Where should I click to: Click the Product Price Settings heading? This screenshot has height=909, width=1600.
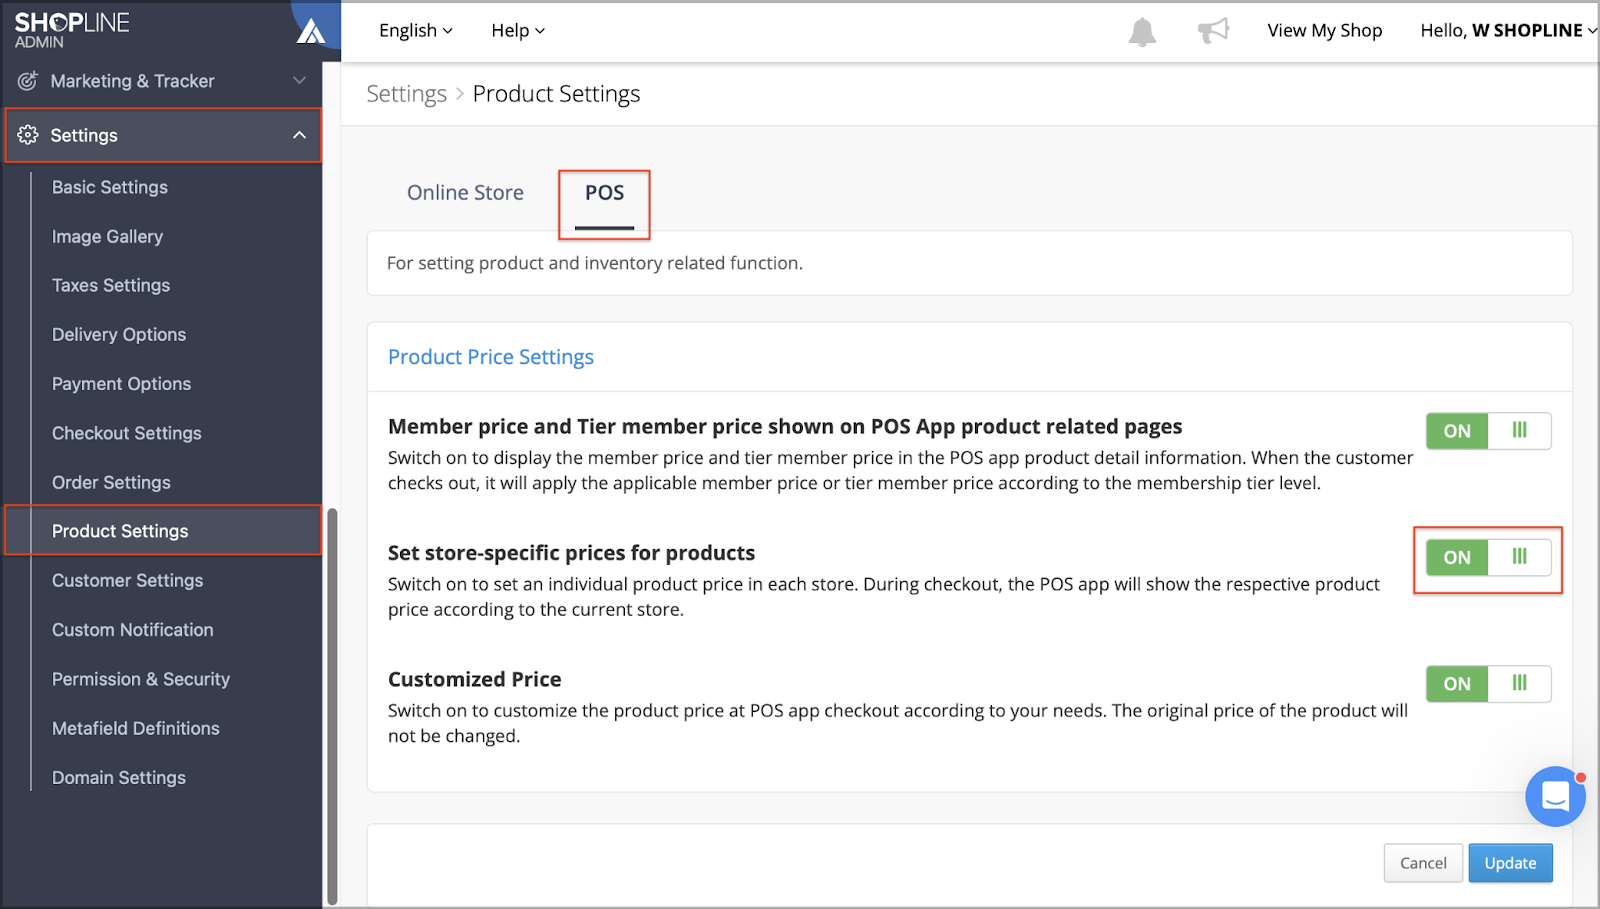pos(490,357)
